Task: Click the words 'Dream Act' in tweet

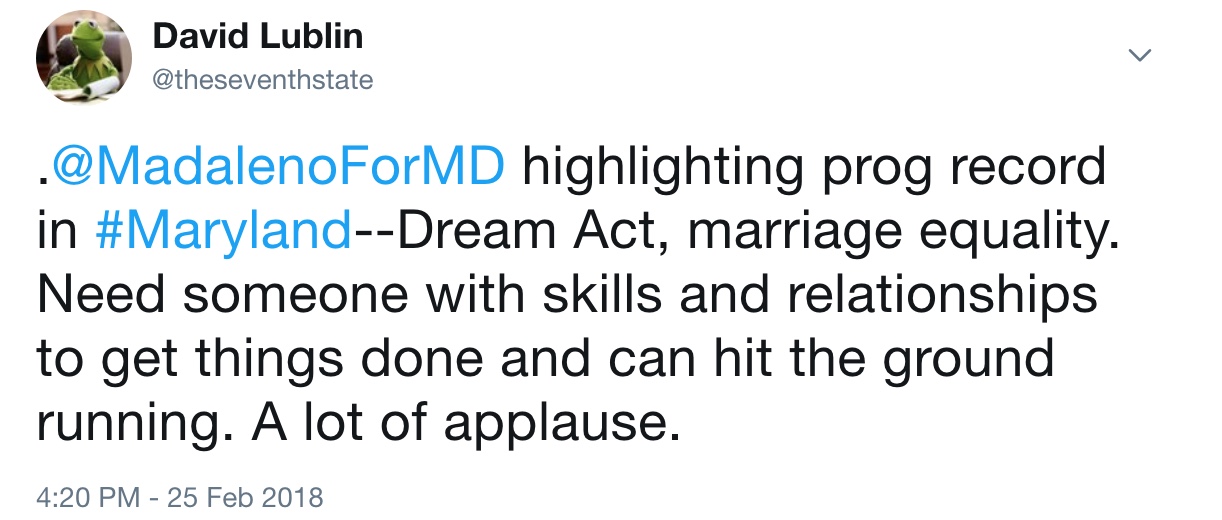Action: [x=516, y=232]
